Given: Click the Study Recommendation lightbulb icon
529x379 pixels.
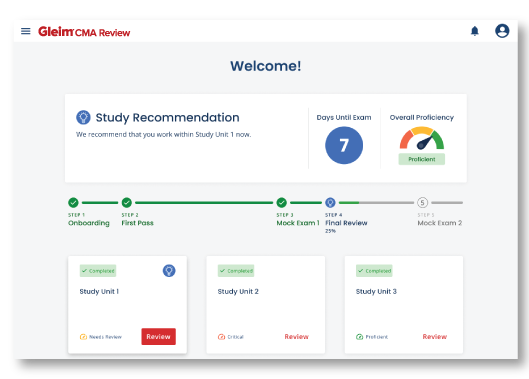Looking at the screenshot, I should pyautogui.click(x=83, y=117).
